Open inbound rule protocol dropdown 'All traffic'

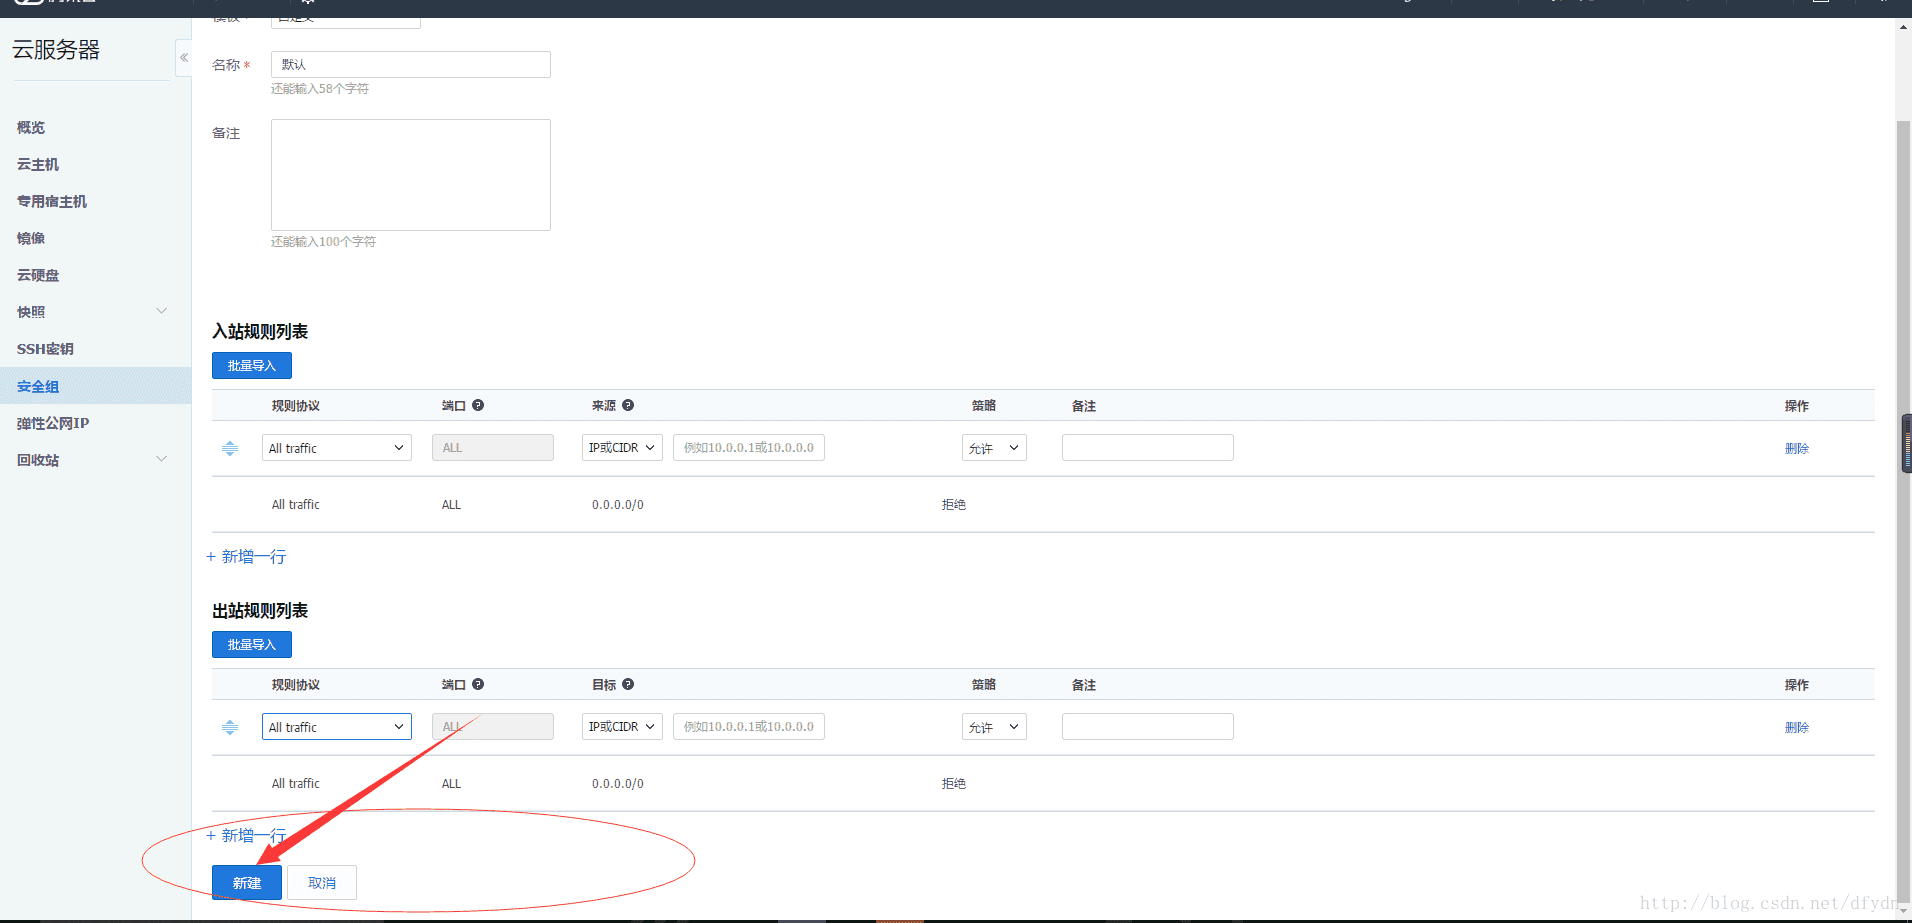point(336,448)
